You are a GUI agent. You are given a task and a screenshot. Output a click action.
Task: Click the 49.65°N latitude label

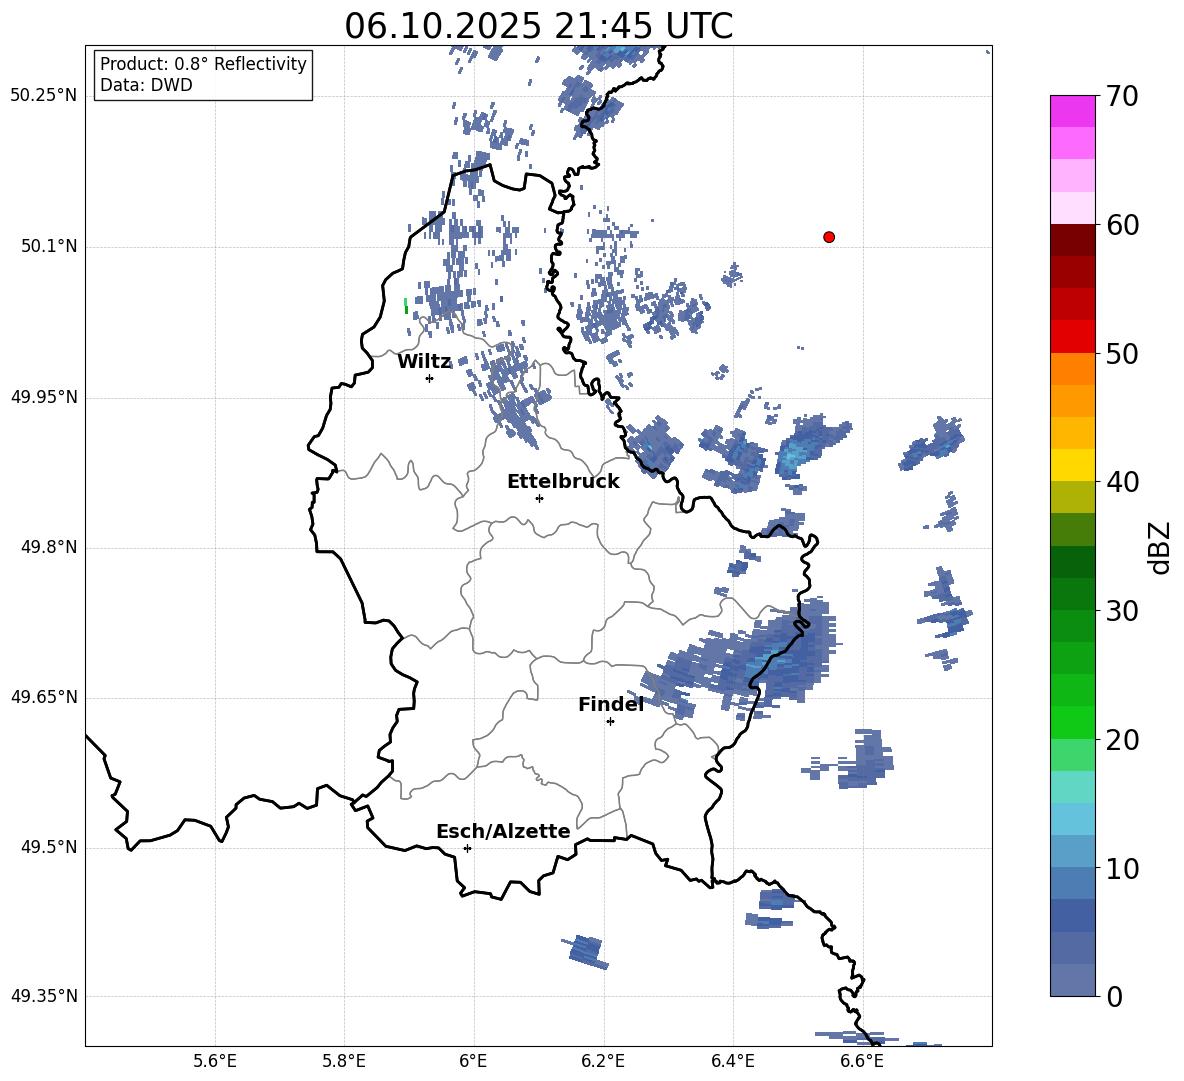[x=44, y=697]
